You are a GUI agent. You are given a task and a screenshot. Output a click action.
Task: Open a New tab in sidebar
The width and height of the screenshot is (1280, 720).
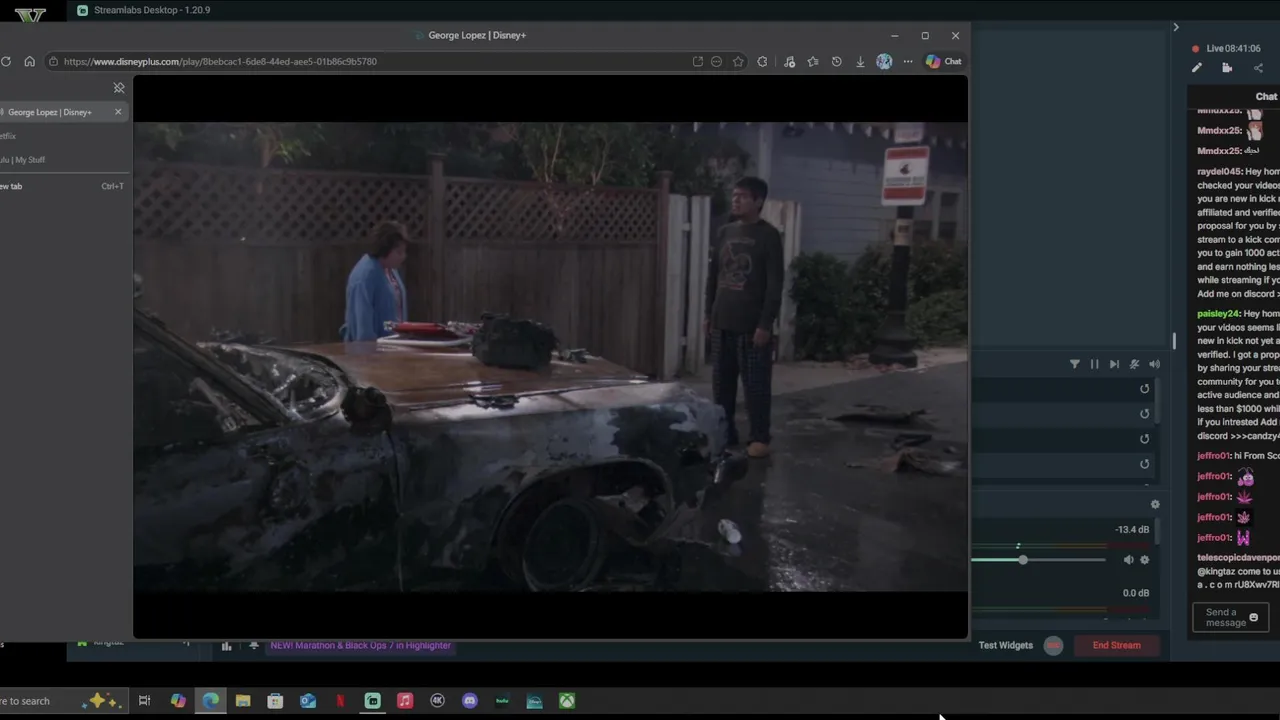click(62, 186)
